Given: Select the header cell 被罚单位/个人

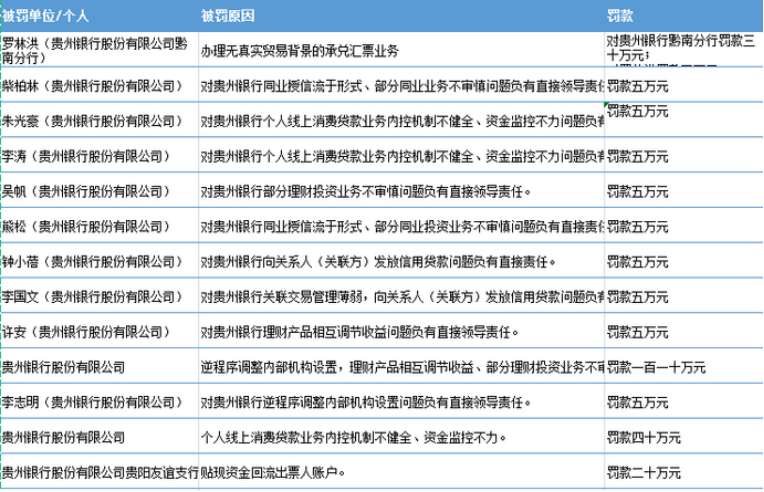Looking at the screenshot, I should pos(99,16).
